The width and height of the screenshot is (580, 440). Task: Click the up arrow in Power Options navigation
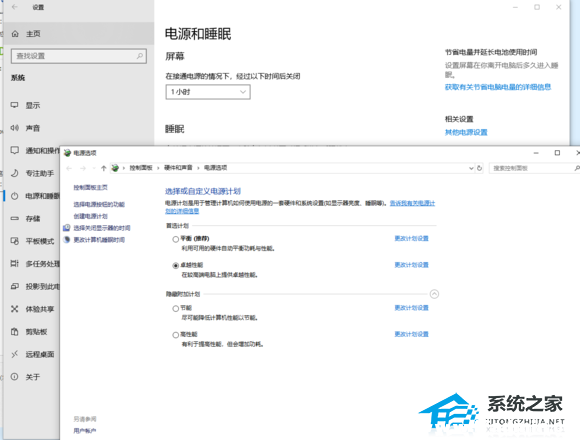(104, 168)
